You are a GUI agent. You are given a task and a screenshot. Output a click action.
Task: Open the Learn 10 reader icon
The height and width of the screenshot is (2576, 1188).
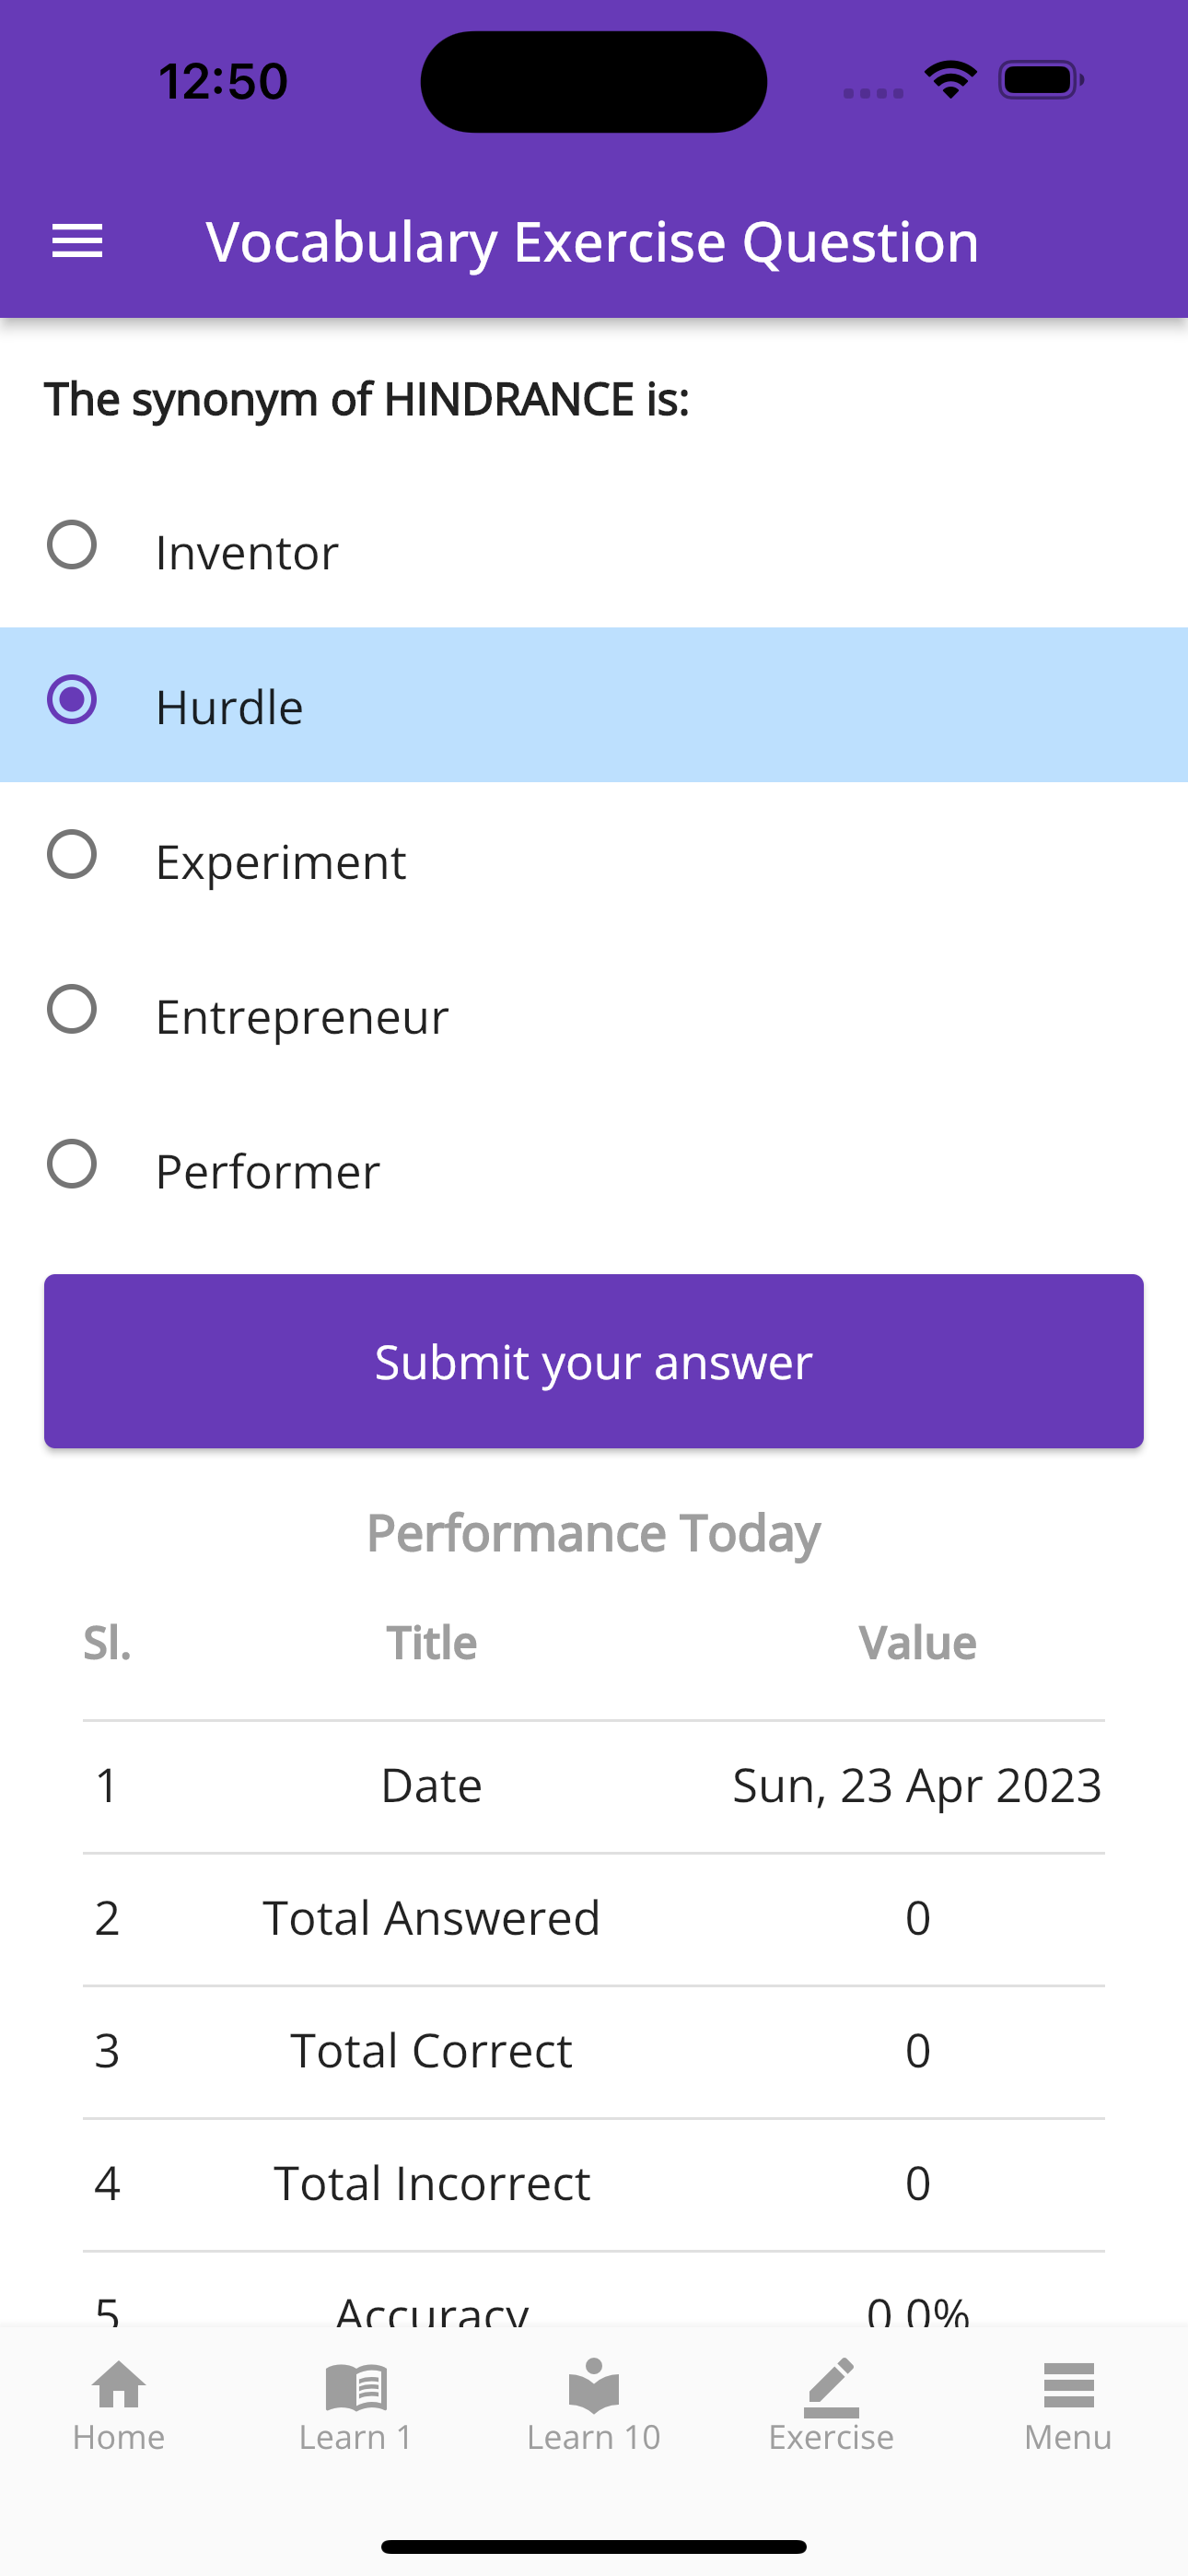(594, 2386)
